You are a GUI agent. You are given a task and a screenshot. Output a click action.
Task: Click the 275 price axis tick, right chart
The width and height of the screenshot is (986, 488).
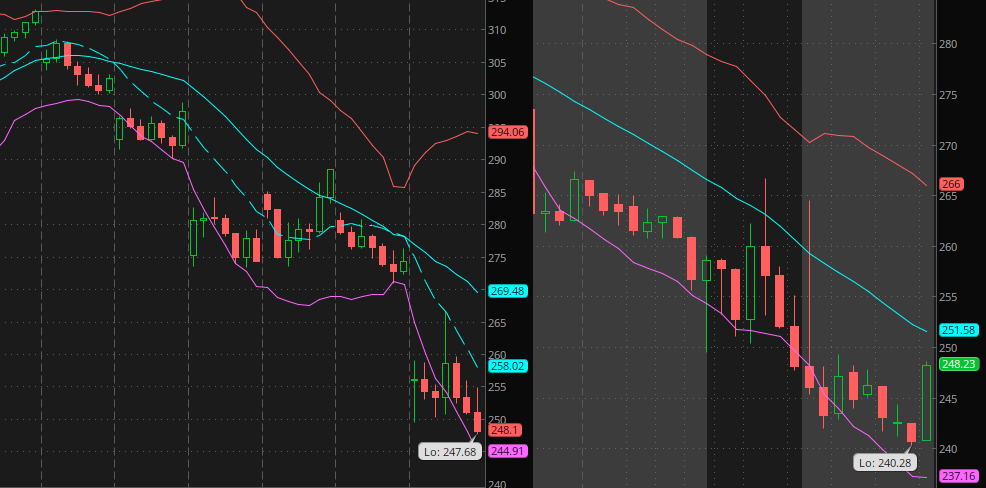point(949,95)
